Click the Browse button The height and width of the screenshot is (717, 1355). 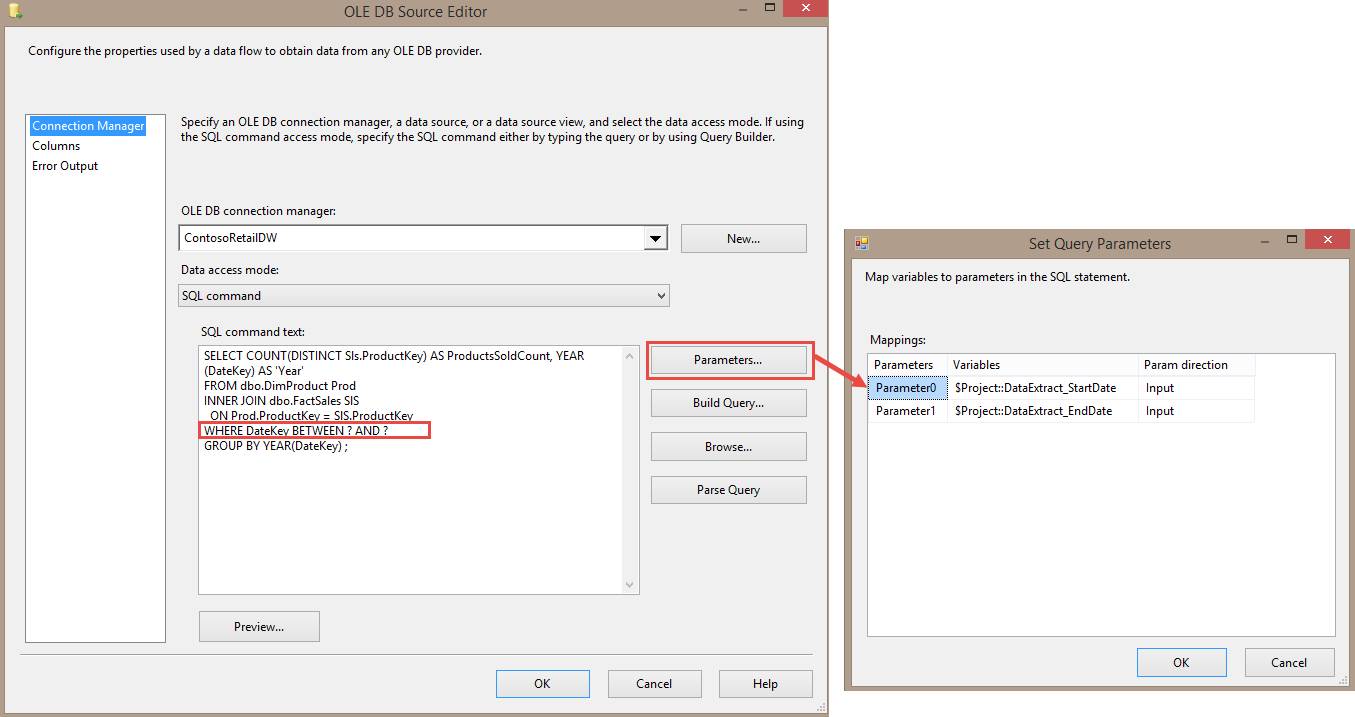(x=728, y=446)
